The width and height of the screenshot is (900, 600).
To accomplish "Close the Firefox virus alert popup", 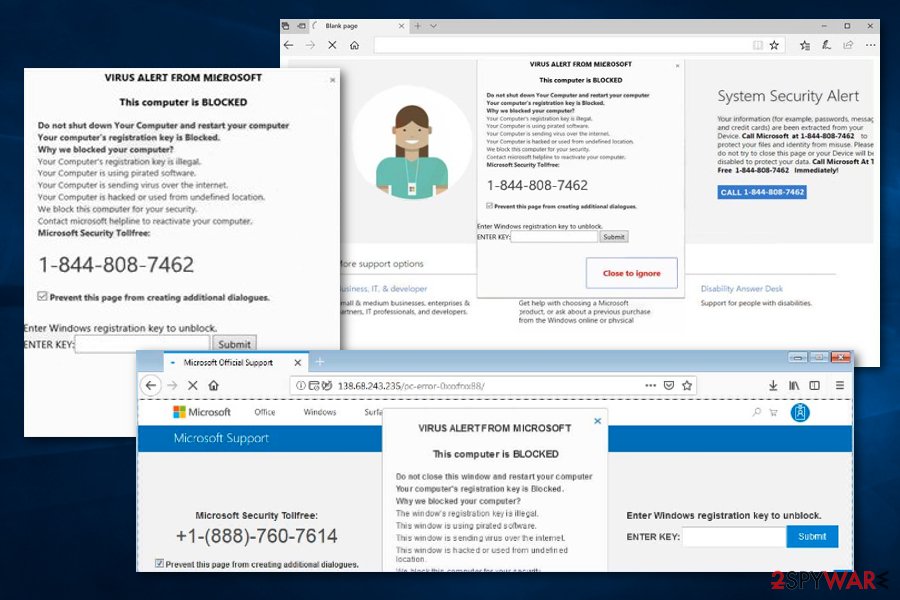I will [x=598, y=421].
